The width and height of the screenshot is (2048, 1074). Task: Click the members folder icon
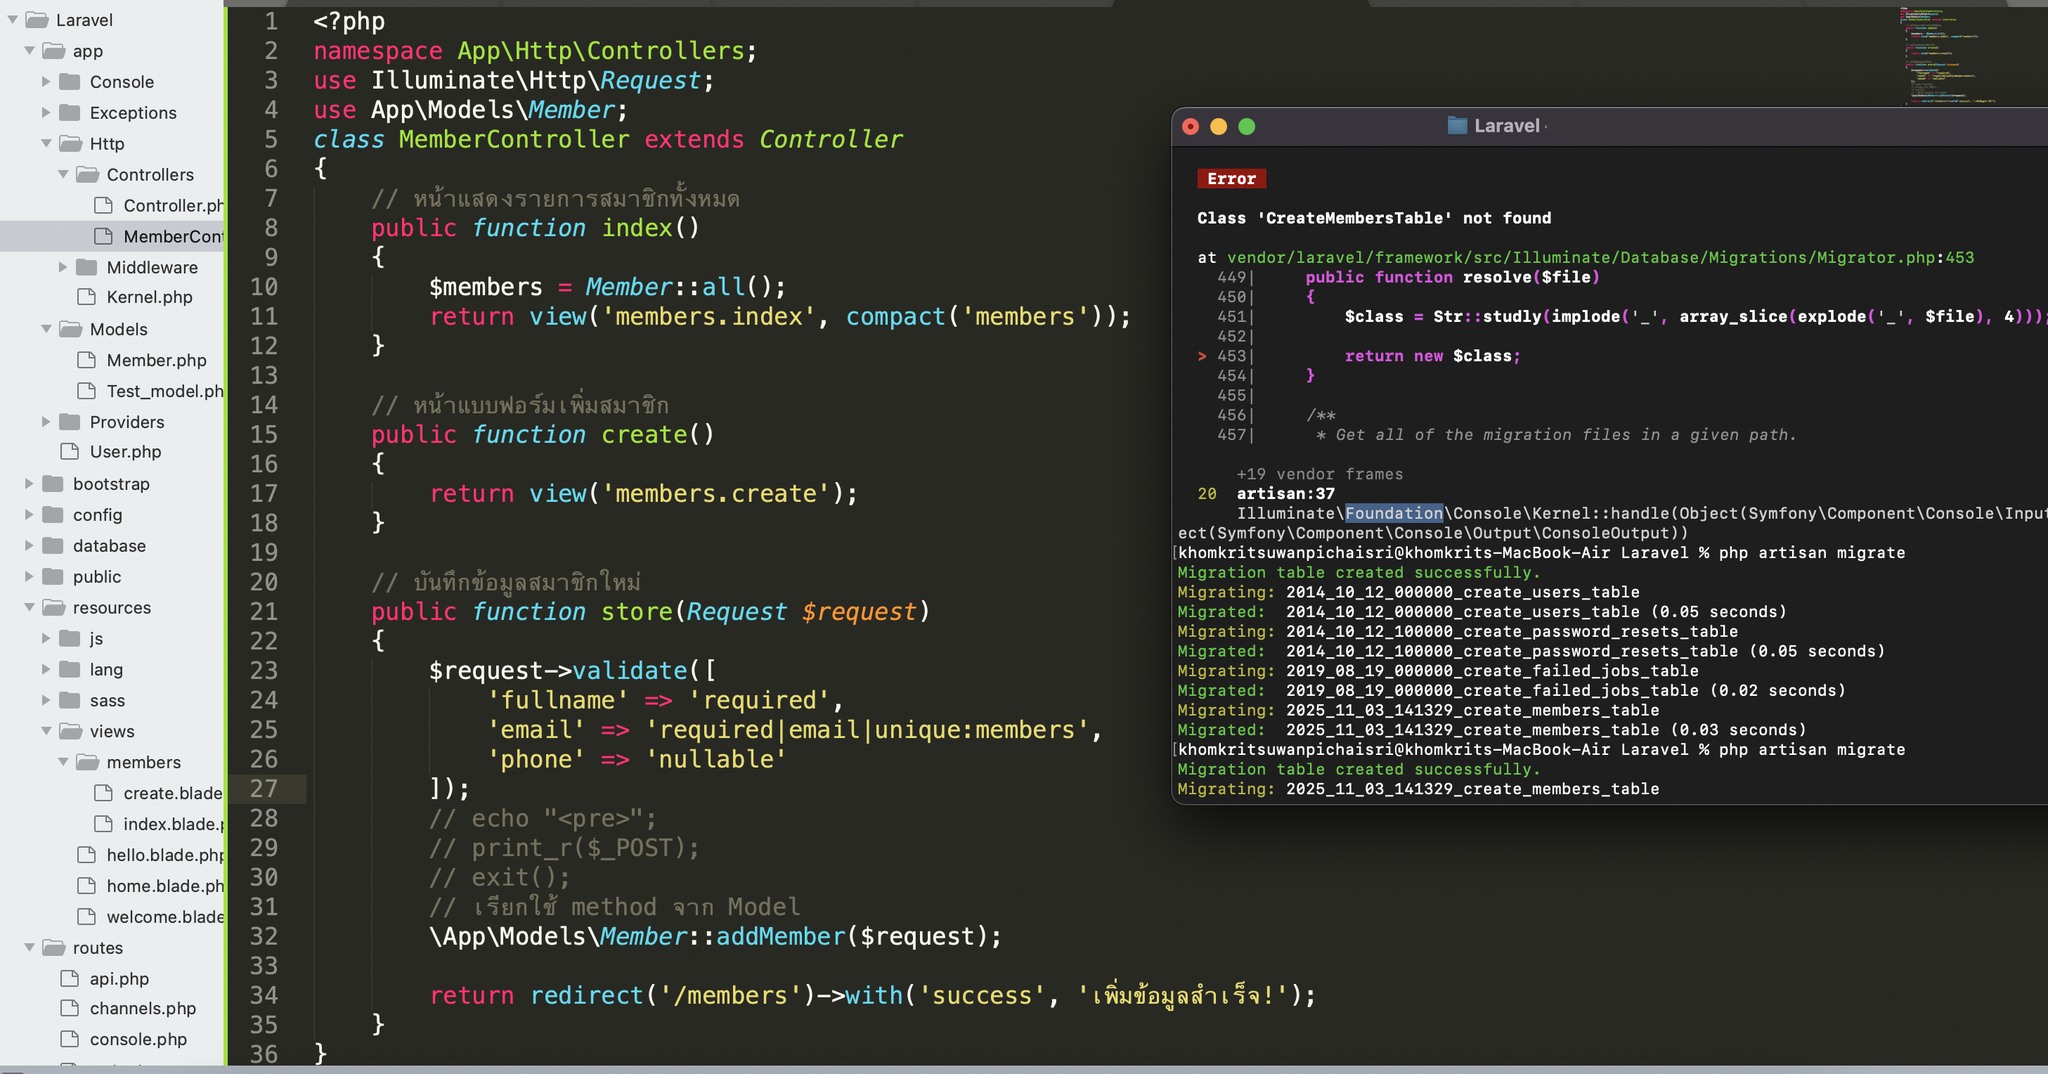(x=87, y=762)
